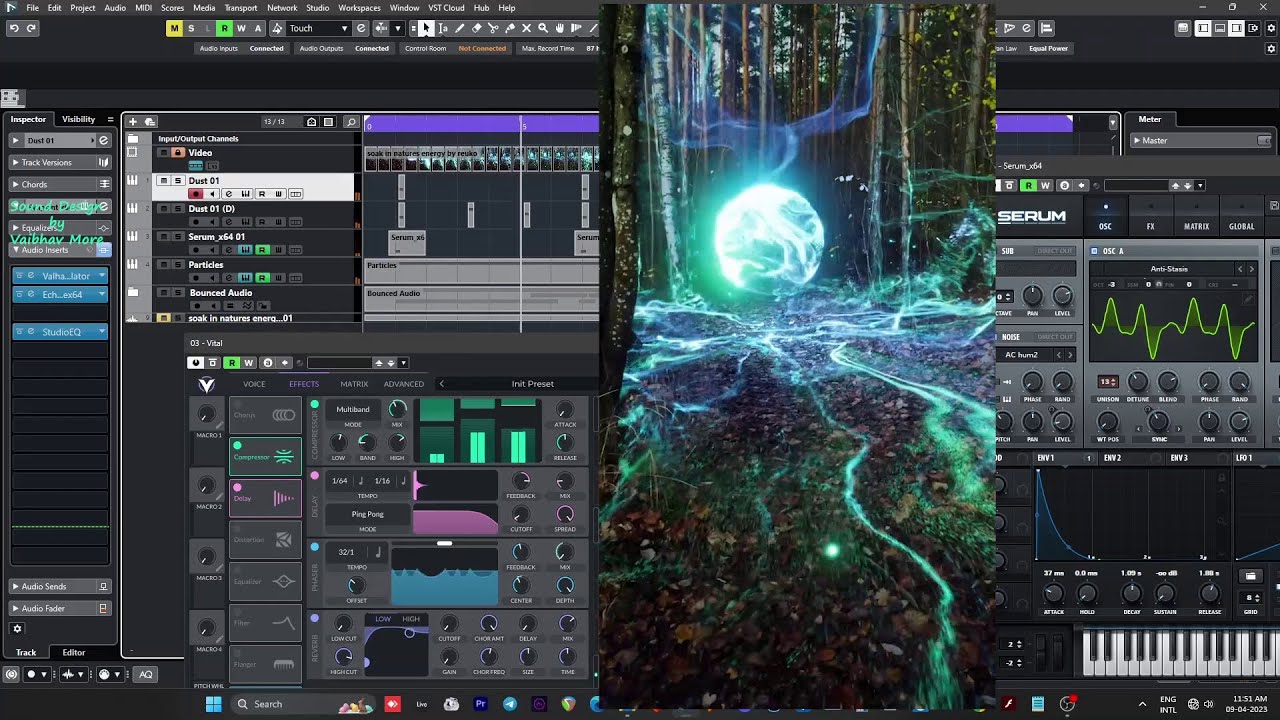Open the VST Cloud menu
Viewport: 1280px width, 720px height.
coord(446,8)
